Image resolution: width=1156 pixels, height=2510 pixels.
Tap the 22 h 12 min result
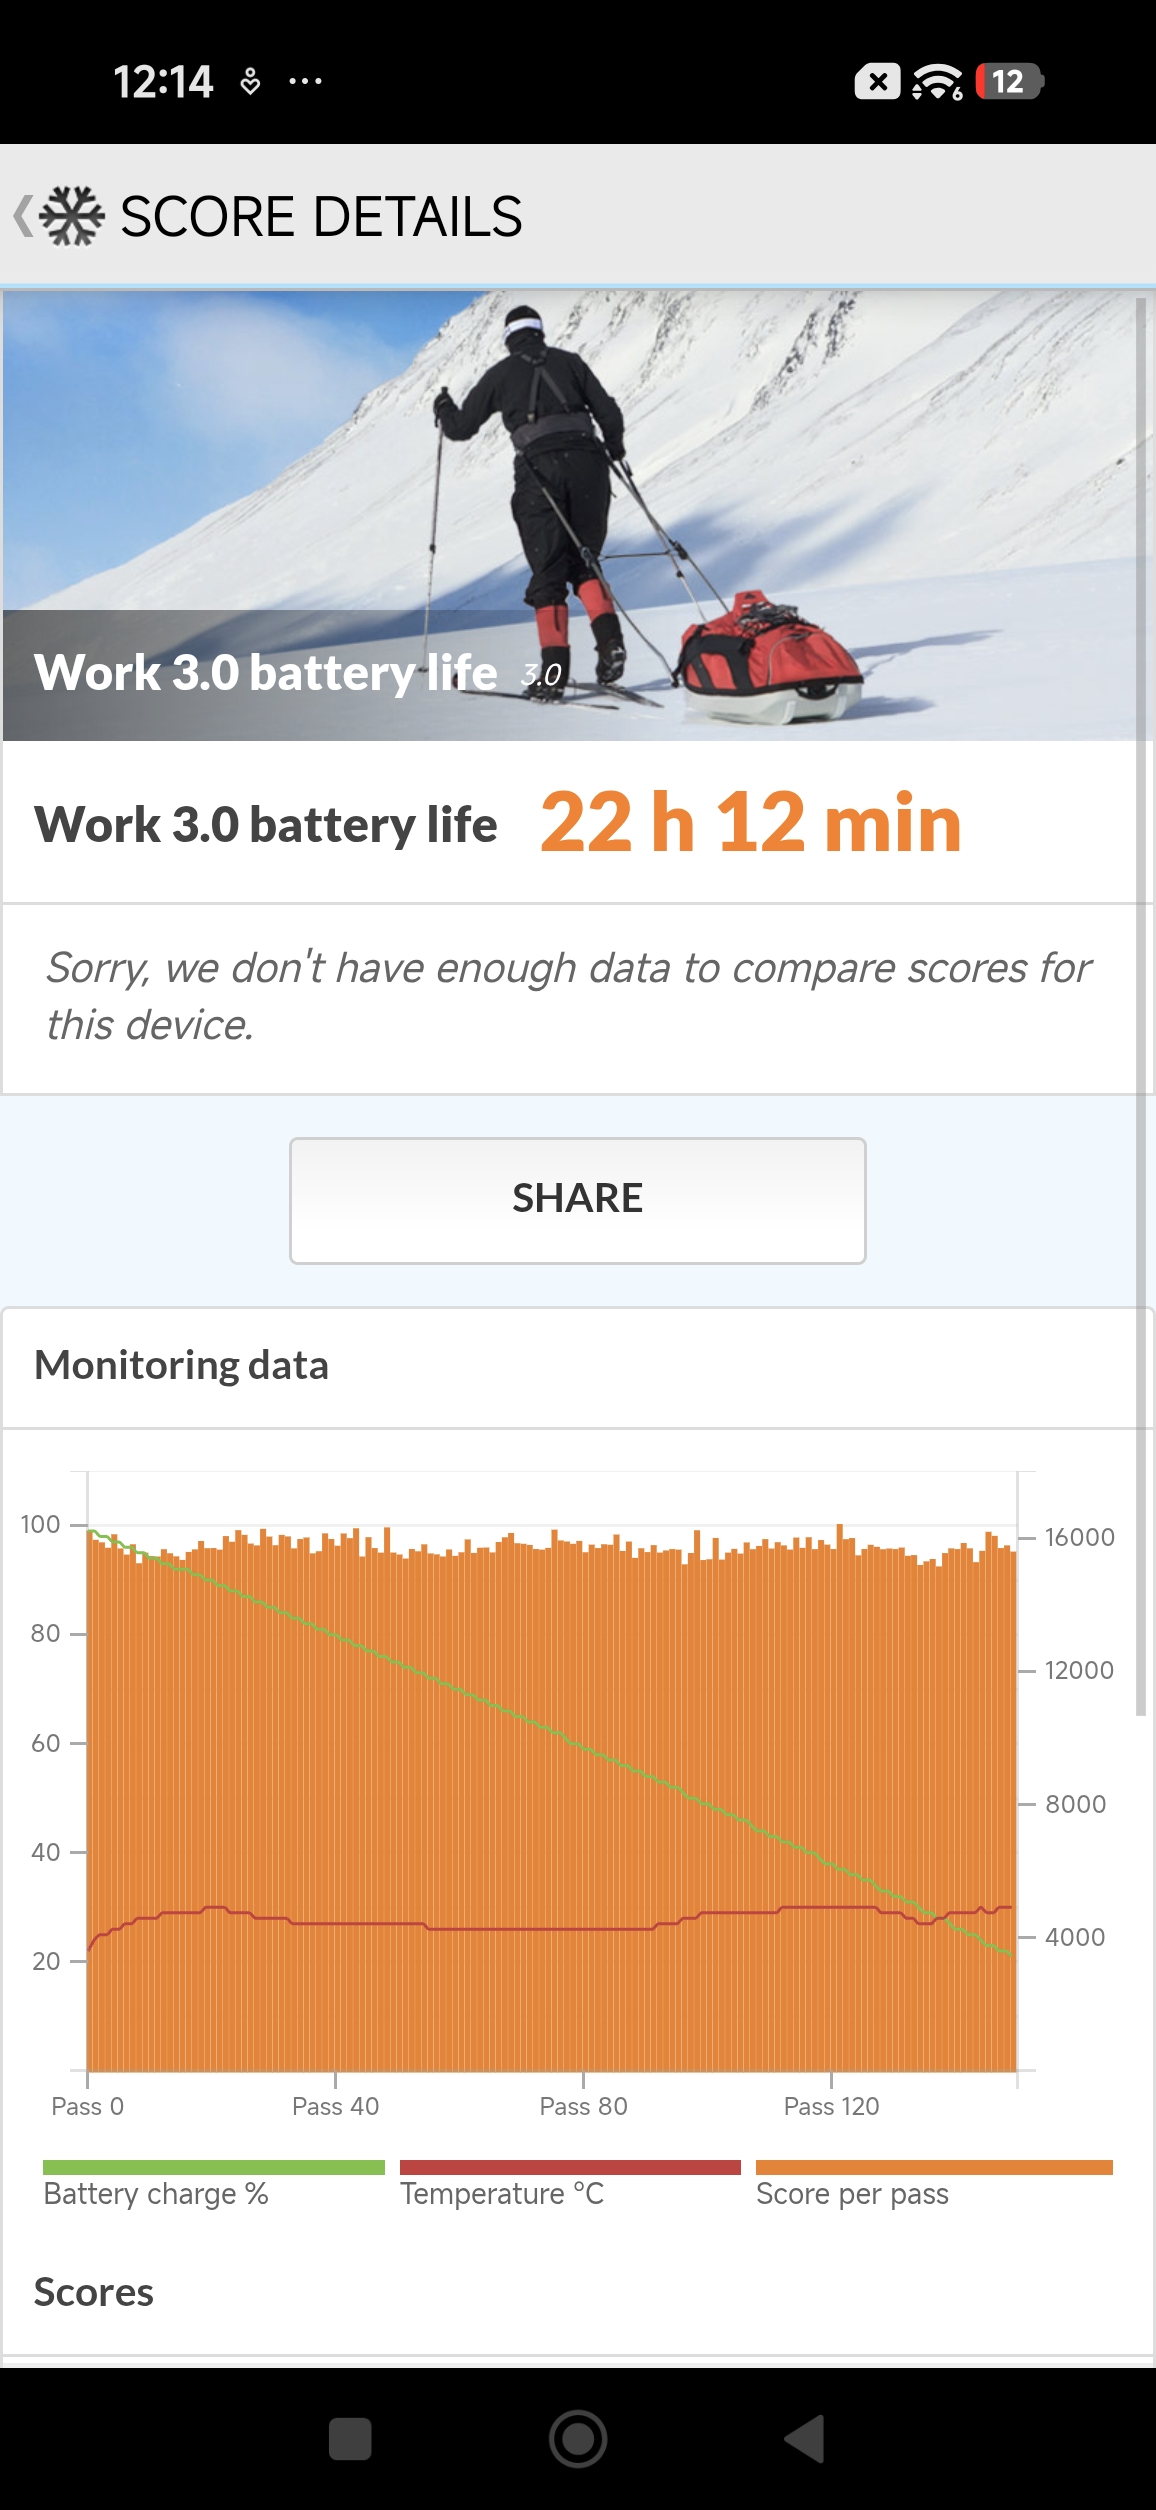point(750,823)
